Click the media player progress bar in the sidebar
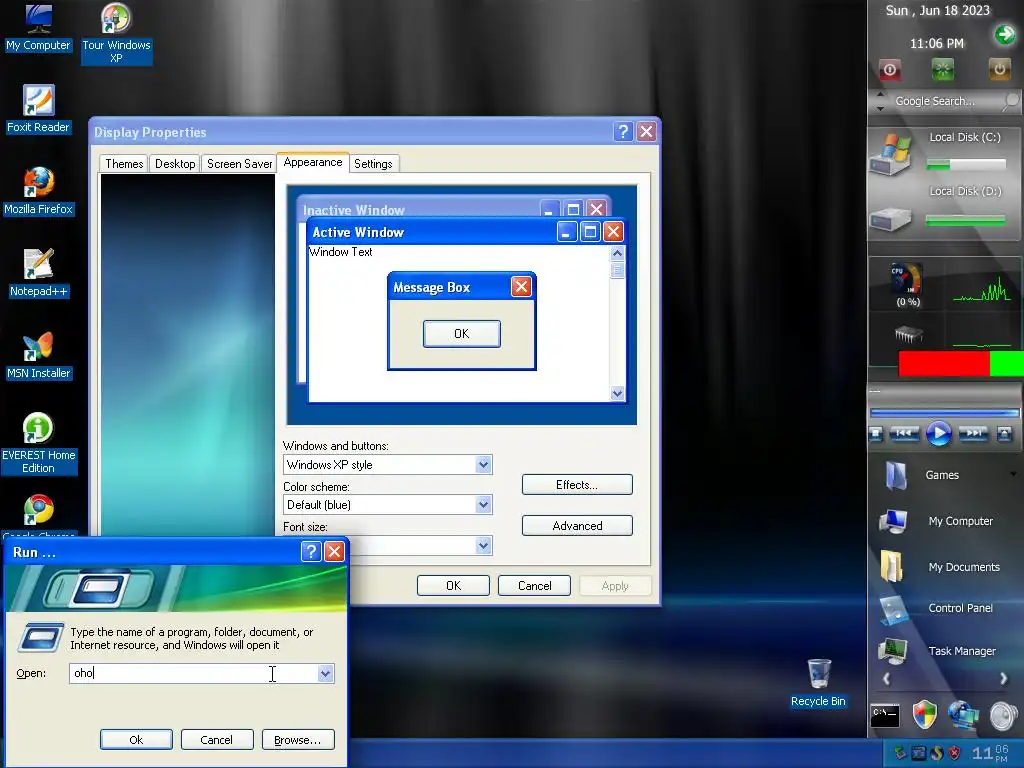 (x=944, y=413)
